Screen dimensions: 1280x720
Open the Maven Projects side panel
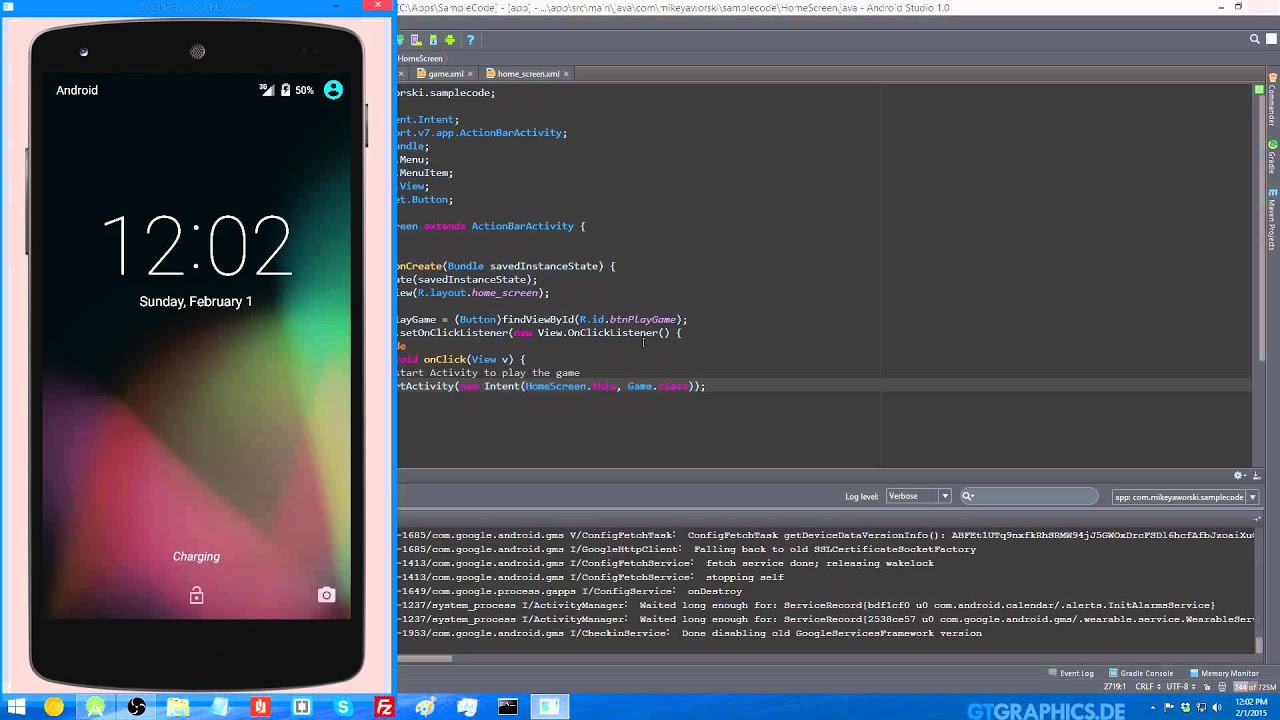[x=1272, y=219]
